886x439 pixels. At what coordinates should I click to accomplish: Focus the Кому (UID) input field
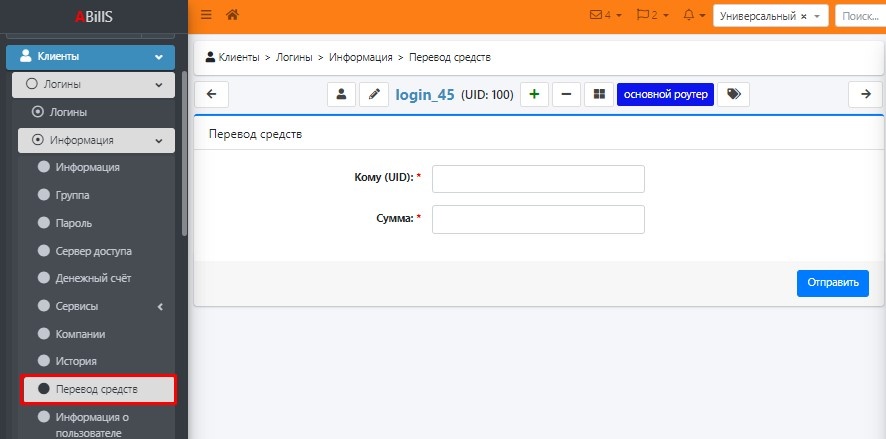click(x=538, y=179)
